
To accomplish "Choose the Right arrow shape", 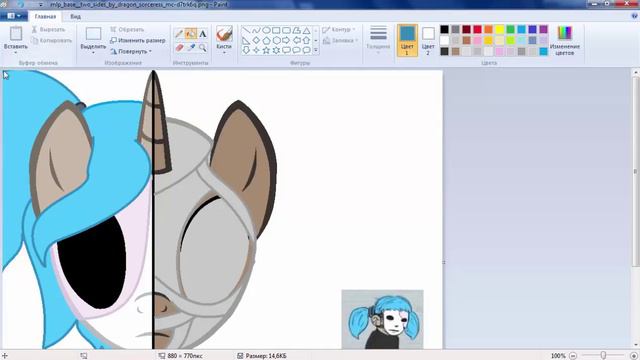I will click(x=286, y=40).
